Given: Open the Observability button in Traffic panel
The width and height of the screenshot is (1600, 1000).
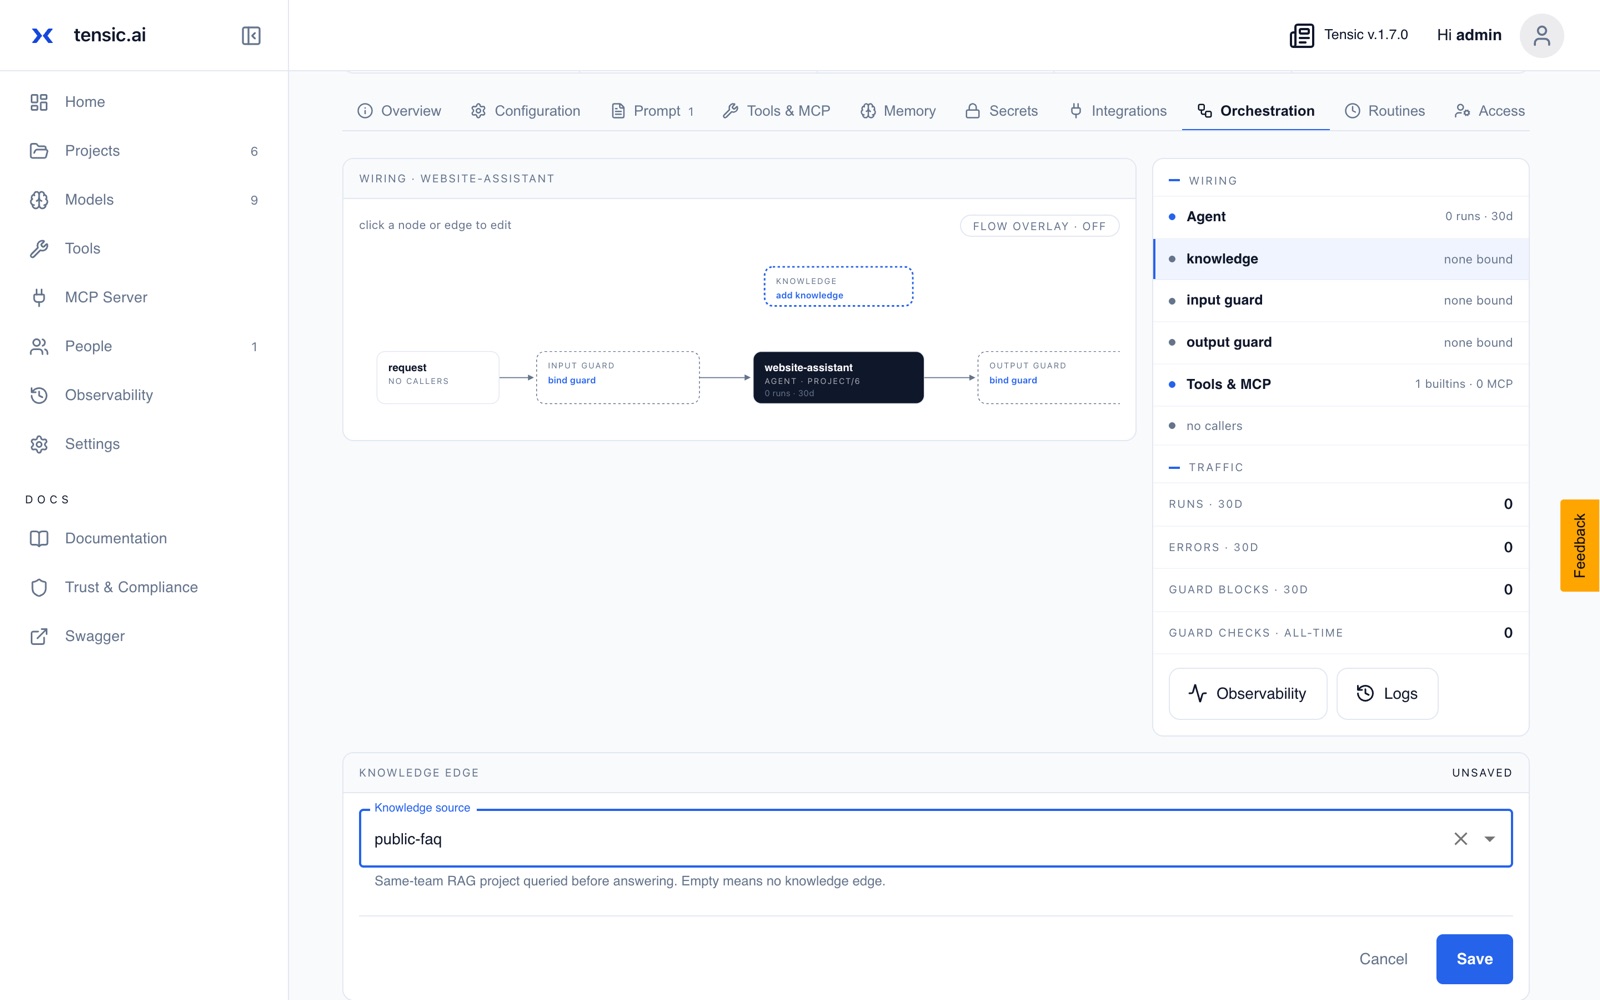Looking at the screenshot, I should [x=1247, y=694].
